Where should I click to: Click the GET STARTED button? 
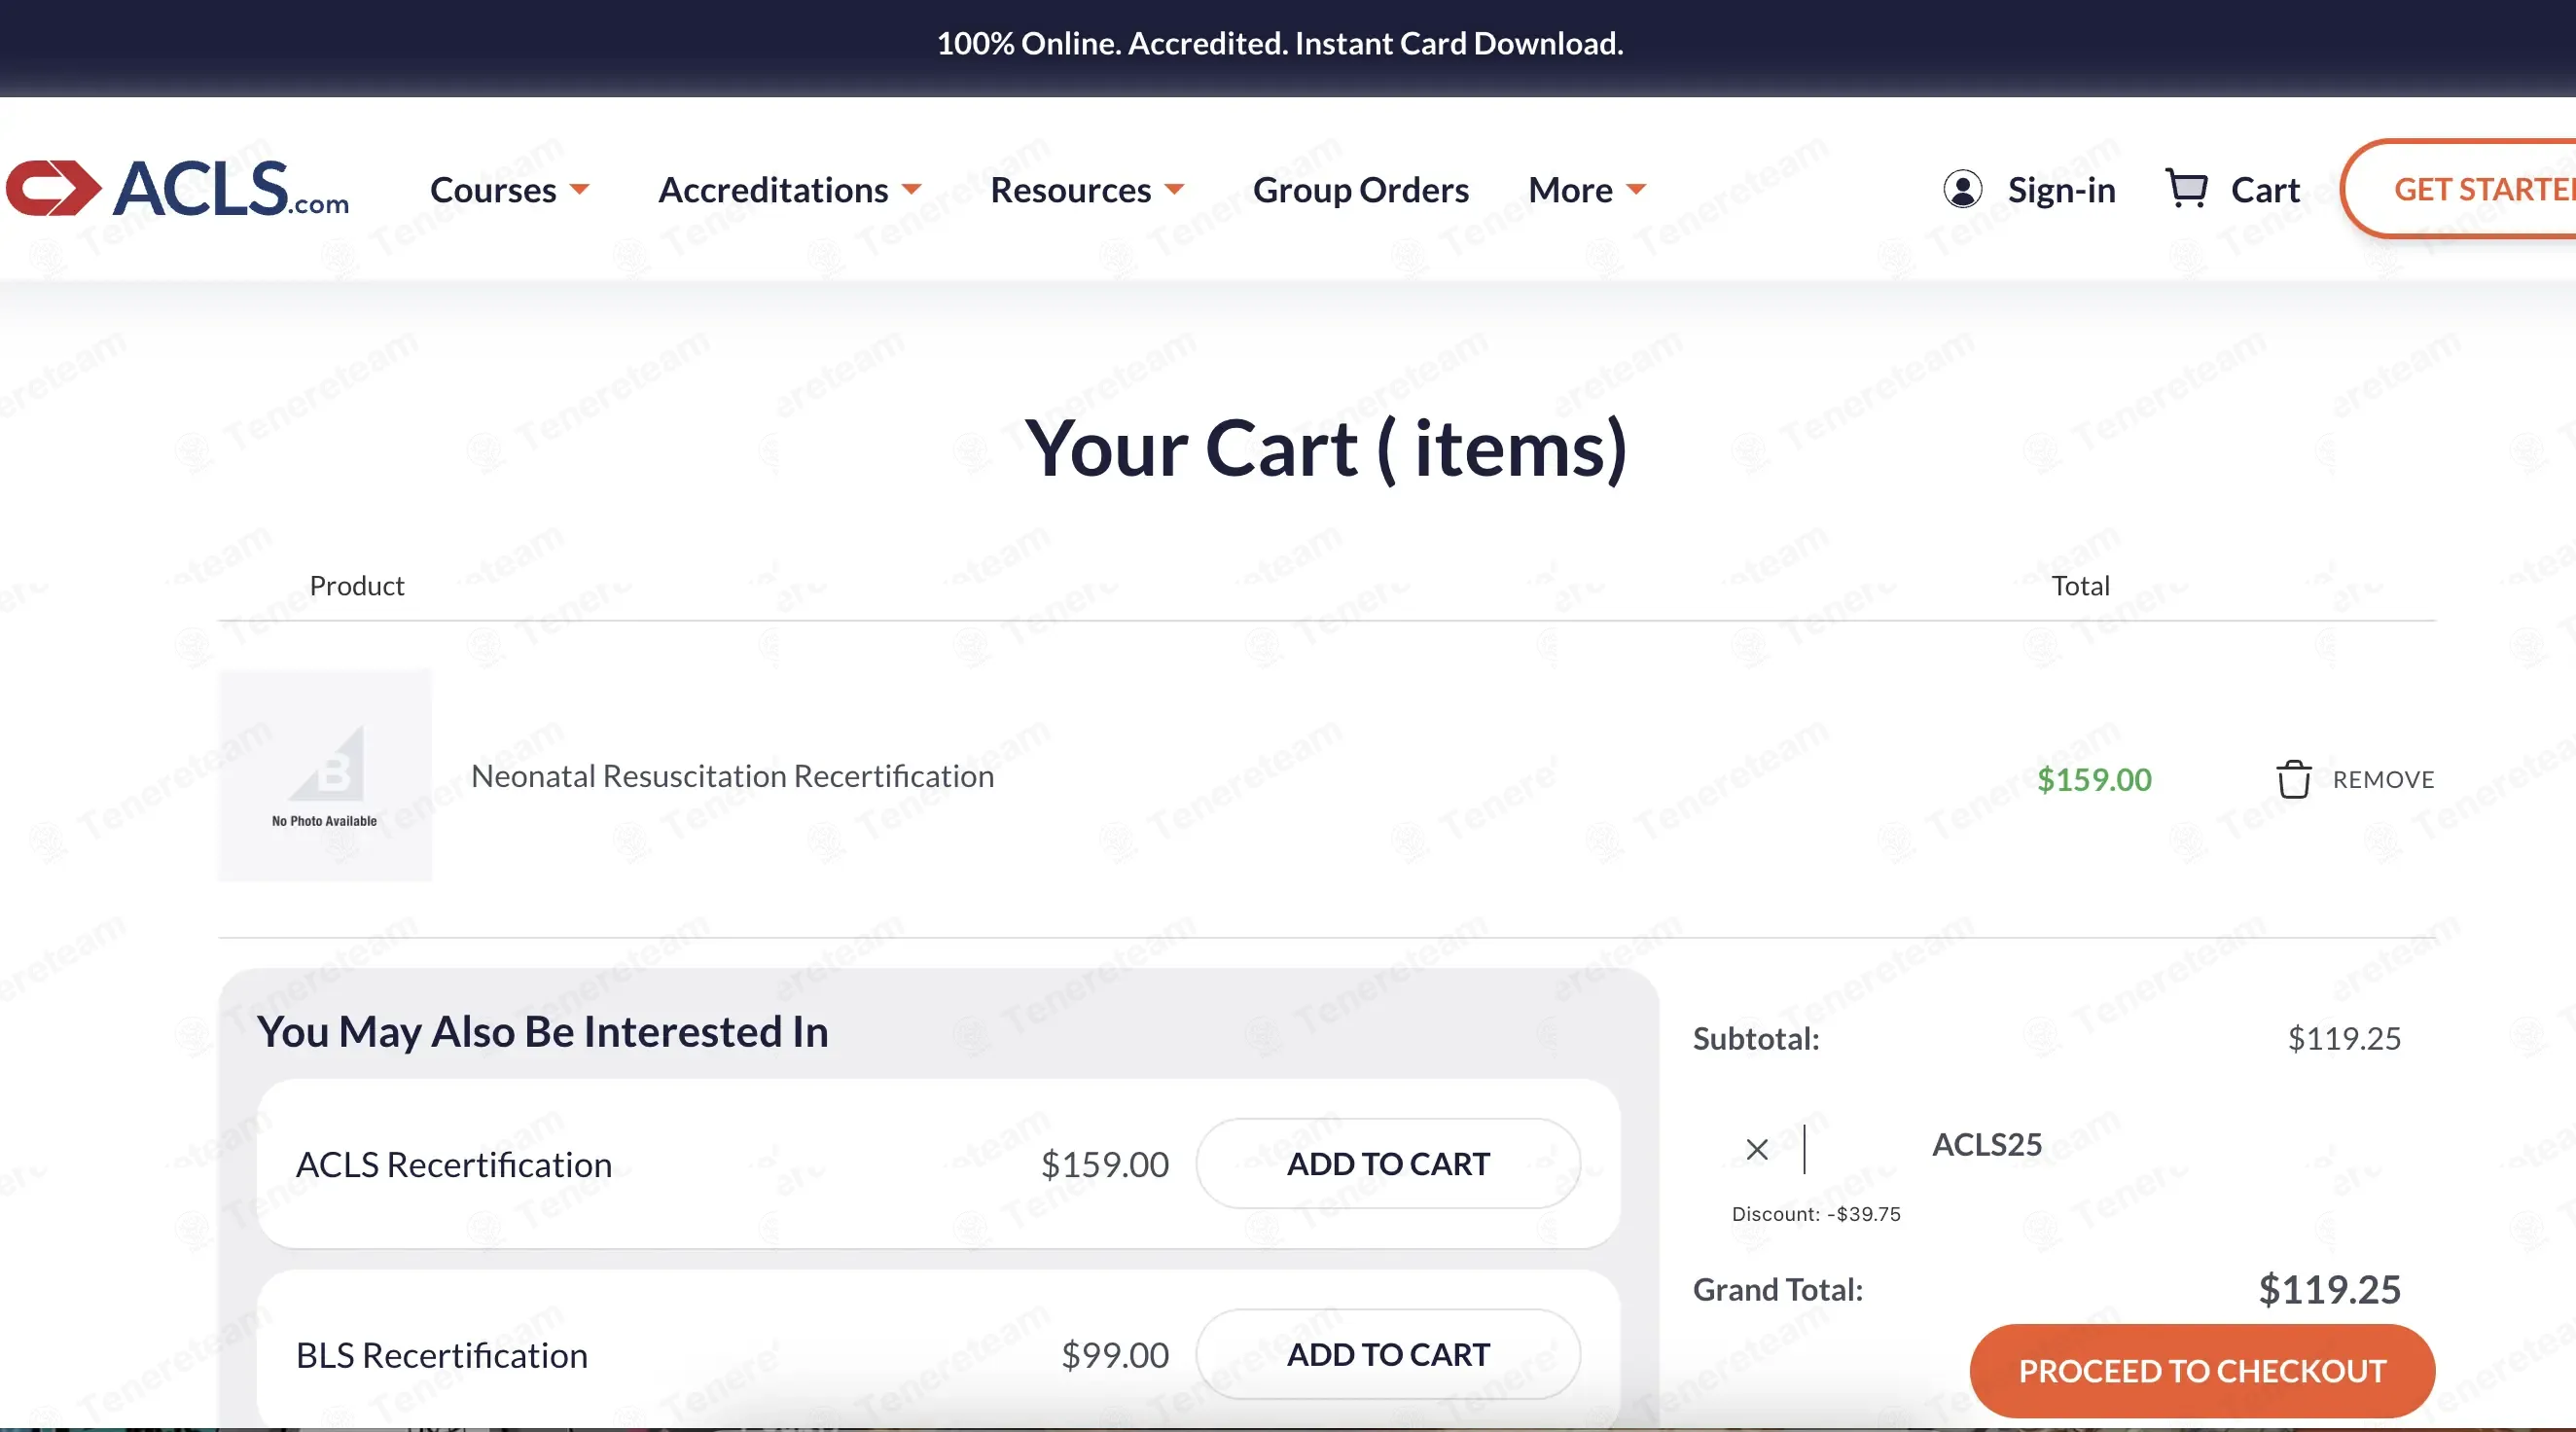click(x=2460, y=188)
